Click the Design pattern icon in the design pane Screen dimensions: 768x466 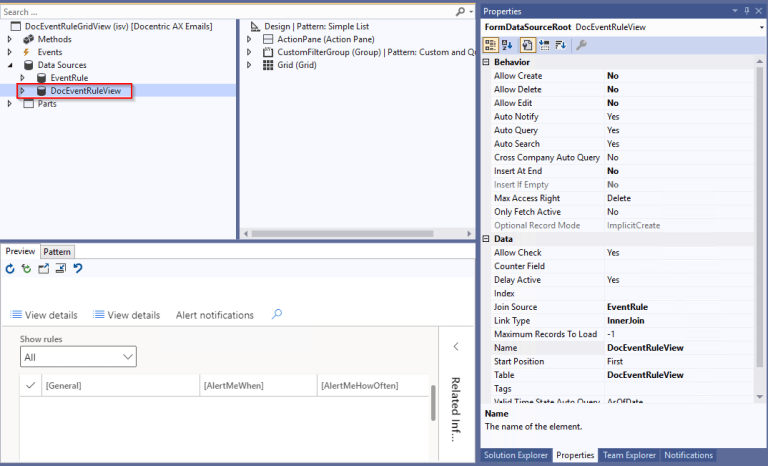click(255, 26)
